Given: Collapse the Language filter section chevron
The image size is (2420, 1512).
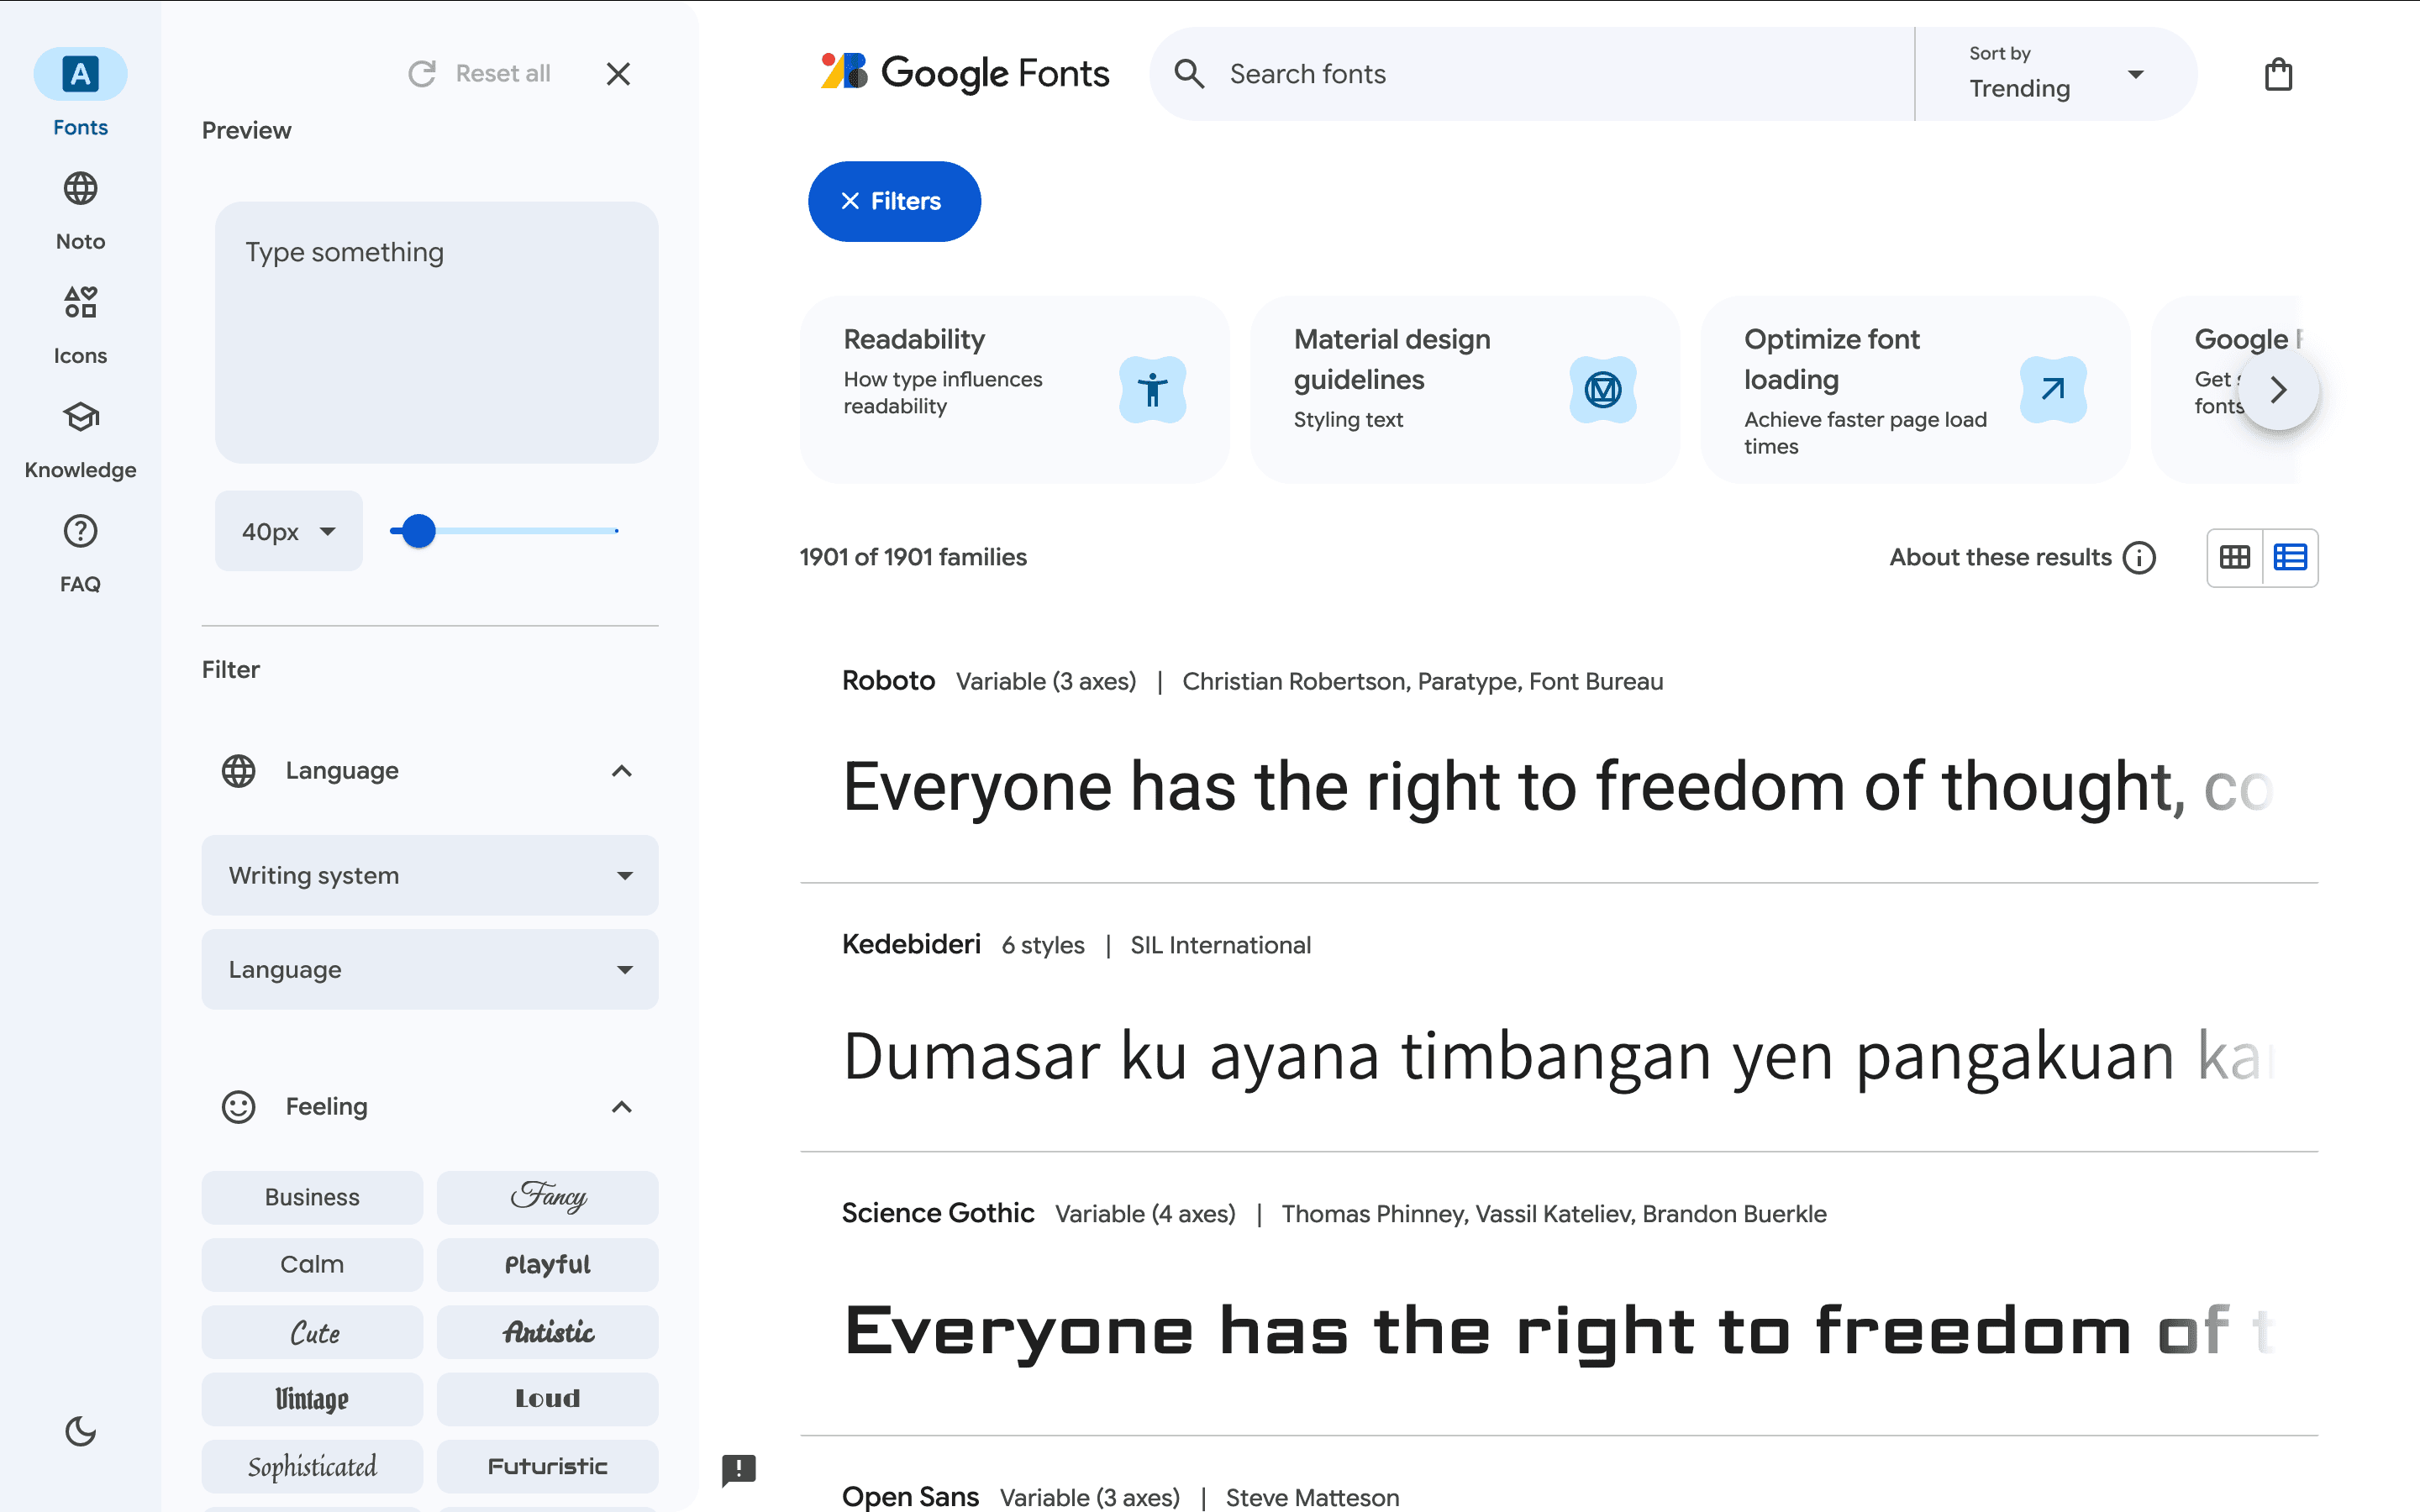Looking at the screenshot, I should click(x=621, y=771).
